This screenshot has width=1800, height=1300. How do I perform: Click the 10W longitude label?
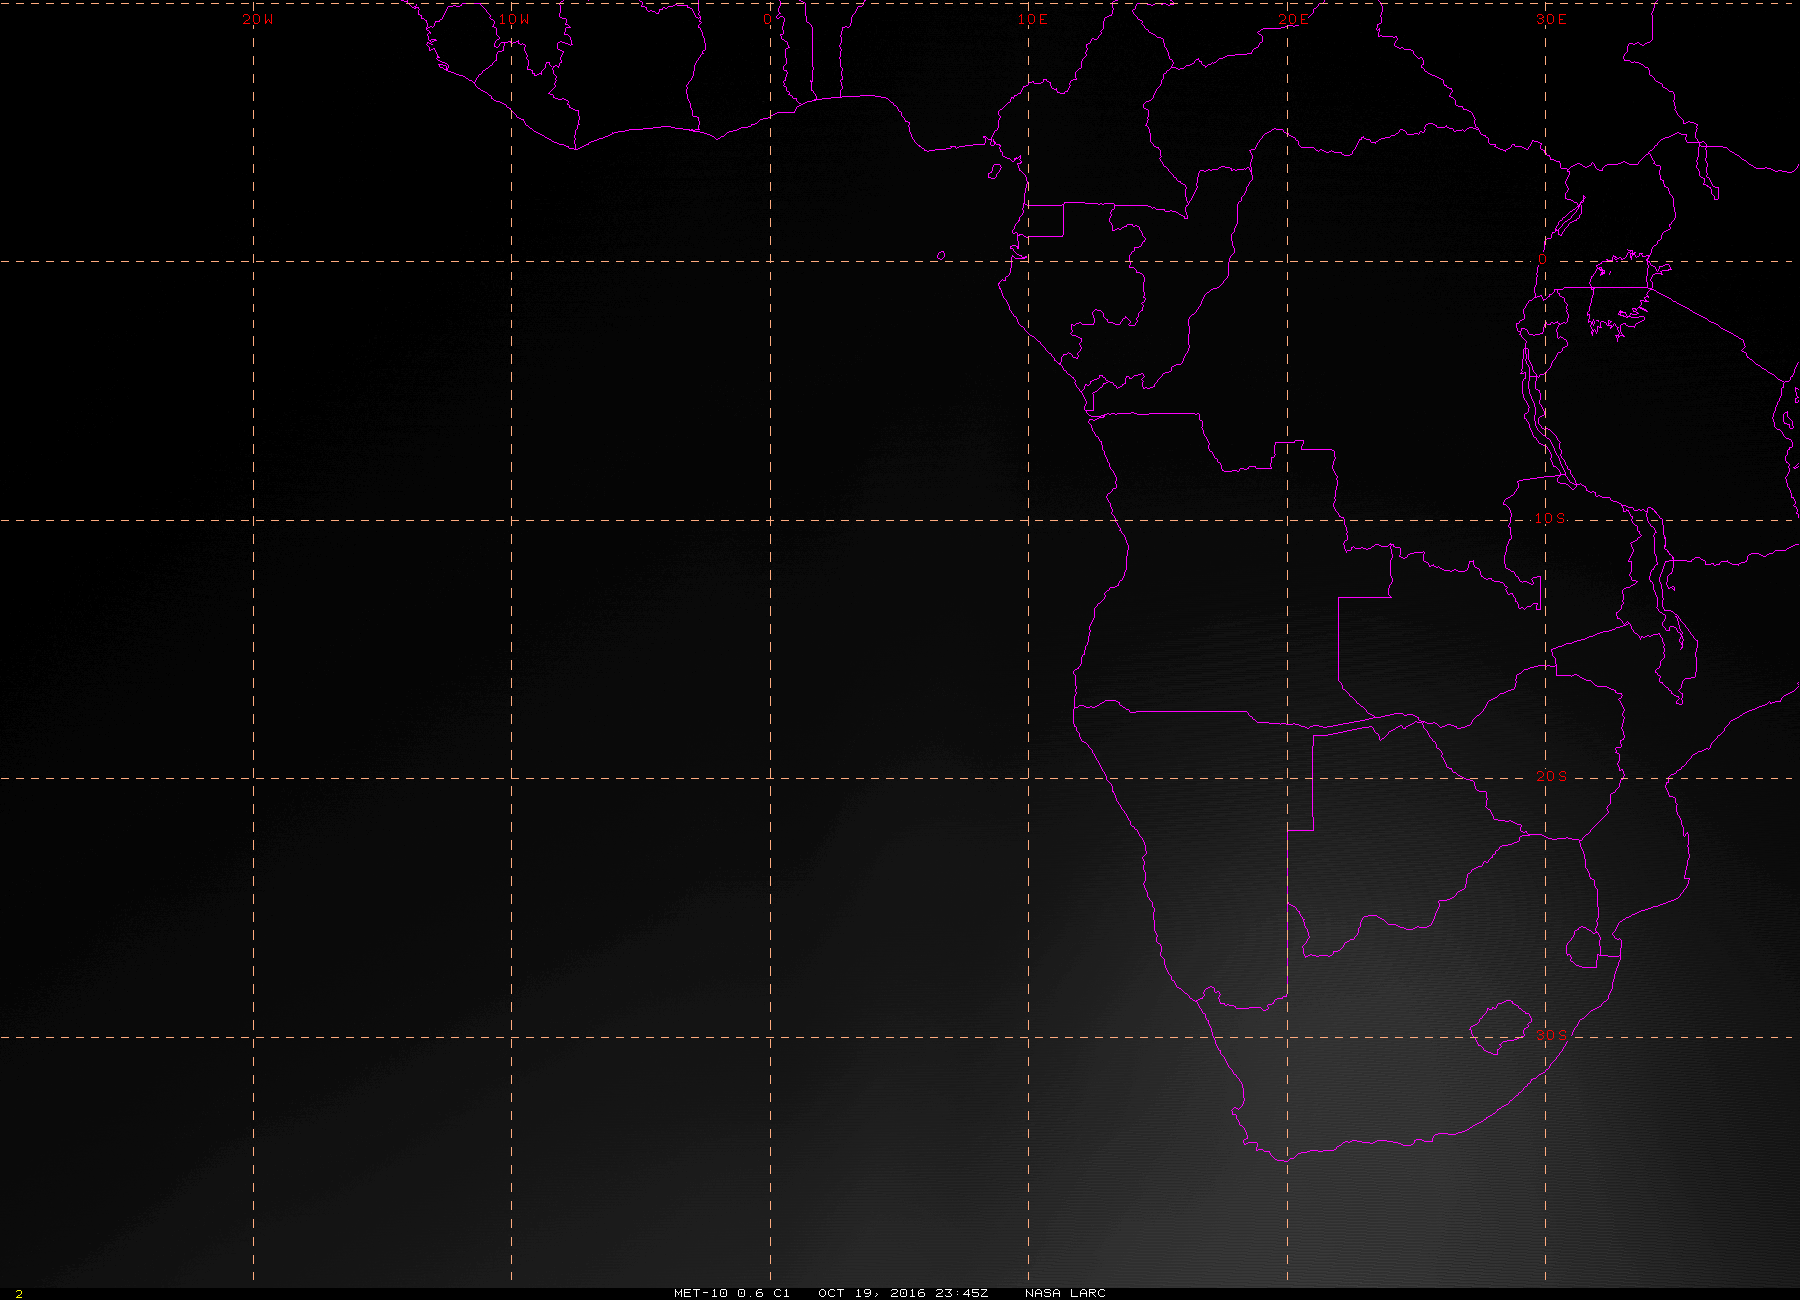coord(514,19)
